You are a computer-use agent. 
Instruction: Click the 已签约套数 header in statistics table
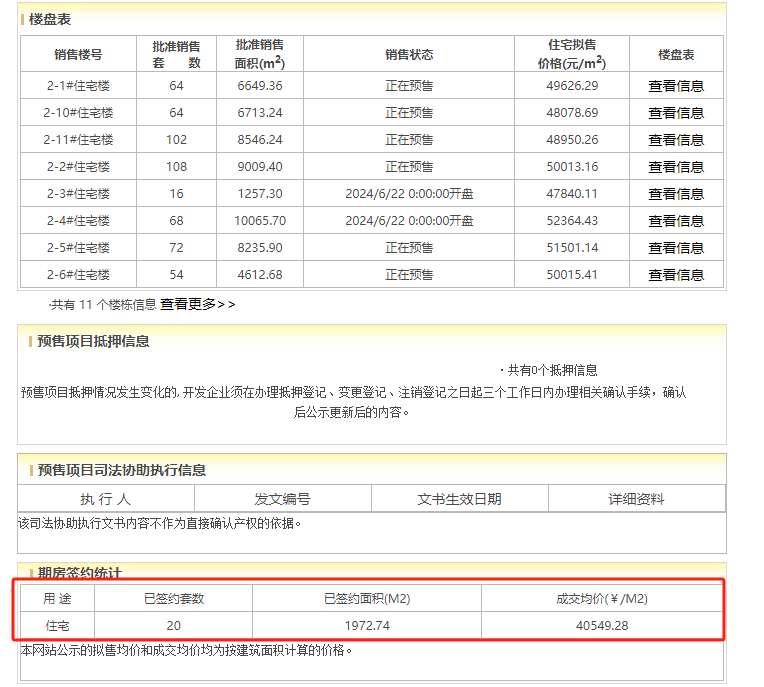point(174,599)
